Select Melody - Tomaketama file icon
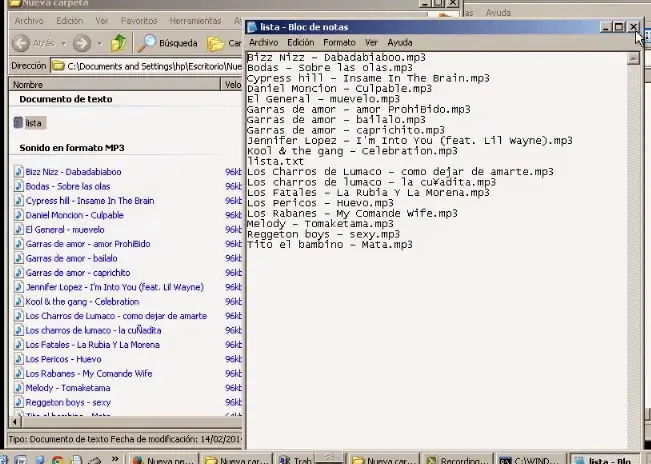651x464 pixels. coord(18,388)
